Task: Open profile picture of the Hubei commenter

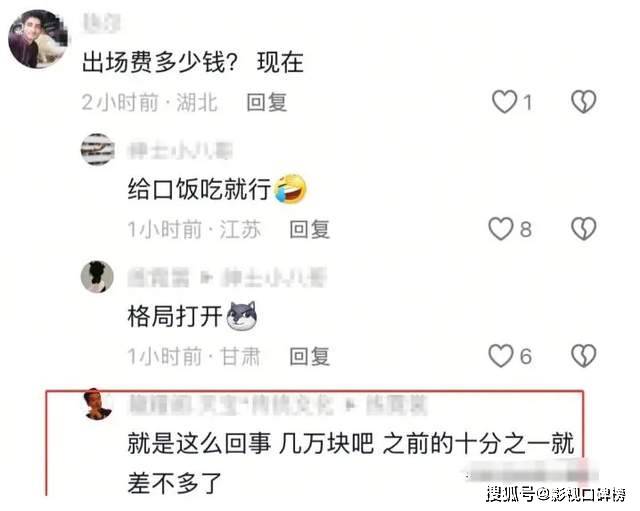Action: (x=38, y=39)
